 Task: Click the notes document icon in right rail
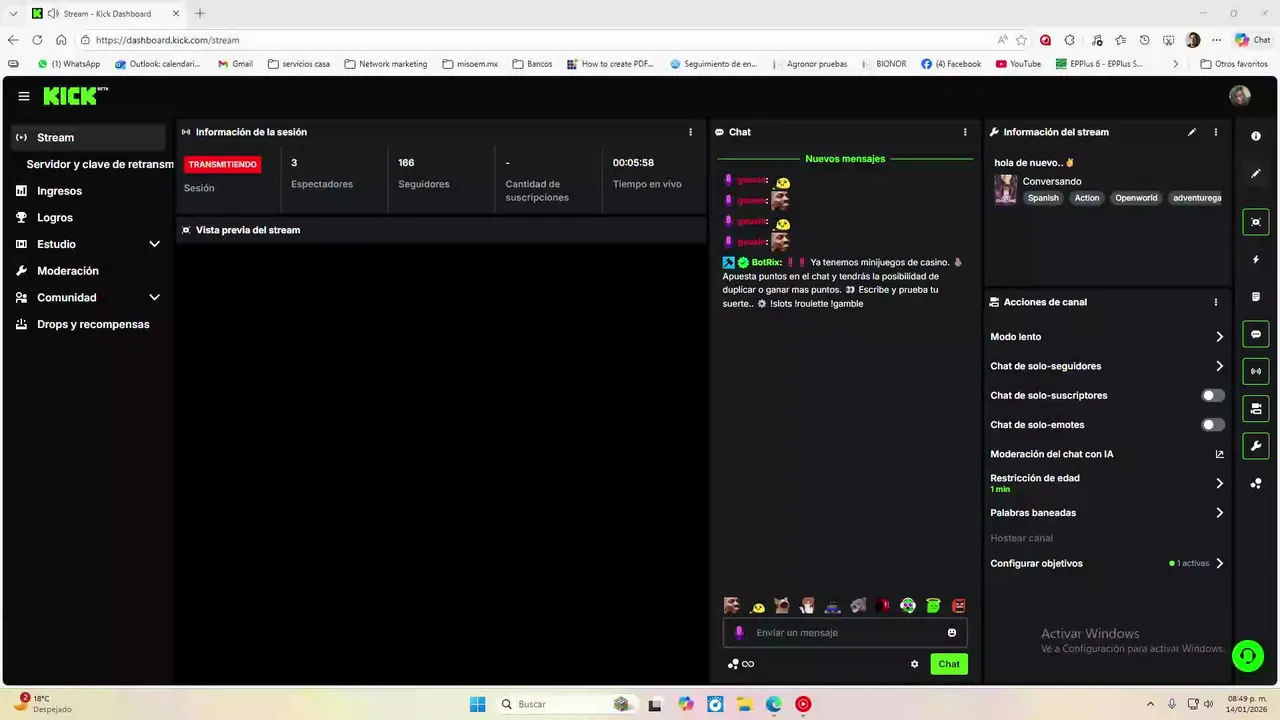(x=1256, y=297)
